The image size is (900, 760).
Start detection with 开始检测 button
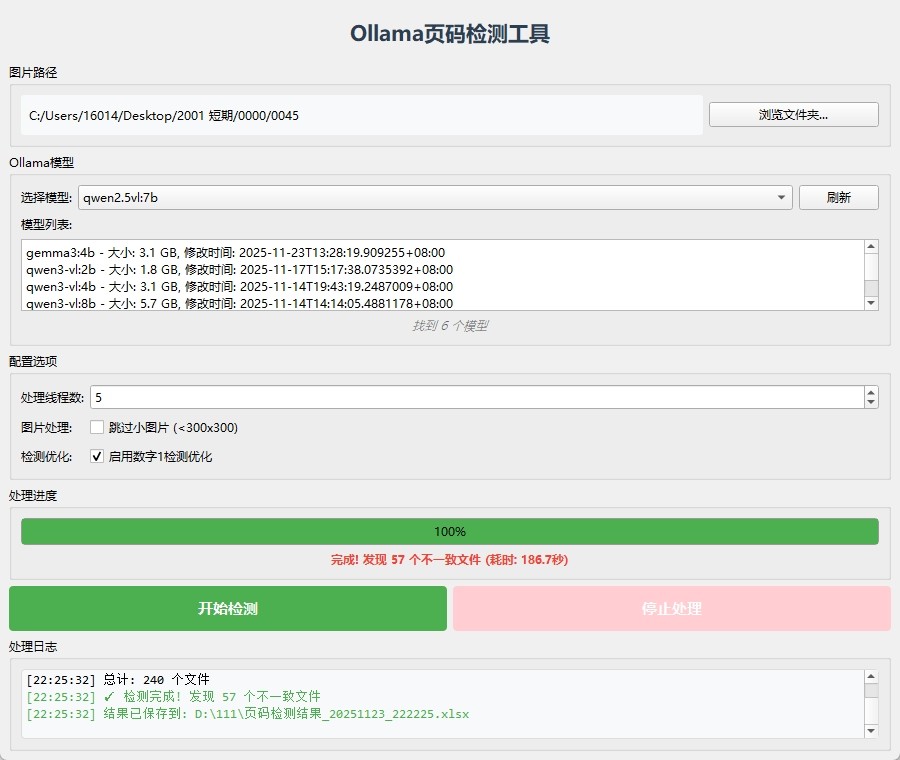[x=228, y=608]
